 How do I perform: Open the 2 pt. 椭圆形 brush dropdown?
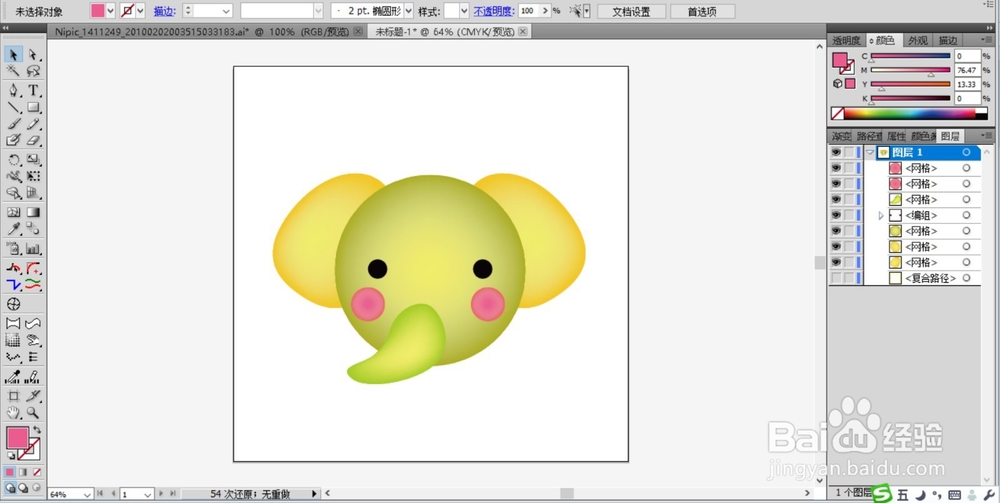click(x=409, y=11)
